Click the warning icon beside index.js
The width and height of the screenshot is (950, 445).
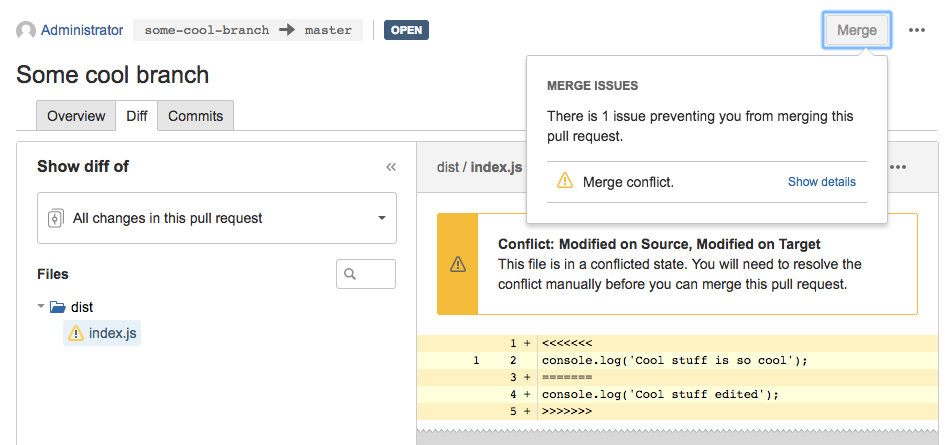tap(76, 333)
